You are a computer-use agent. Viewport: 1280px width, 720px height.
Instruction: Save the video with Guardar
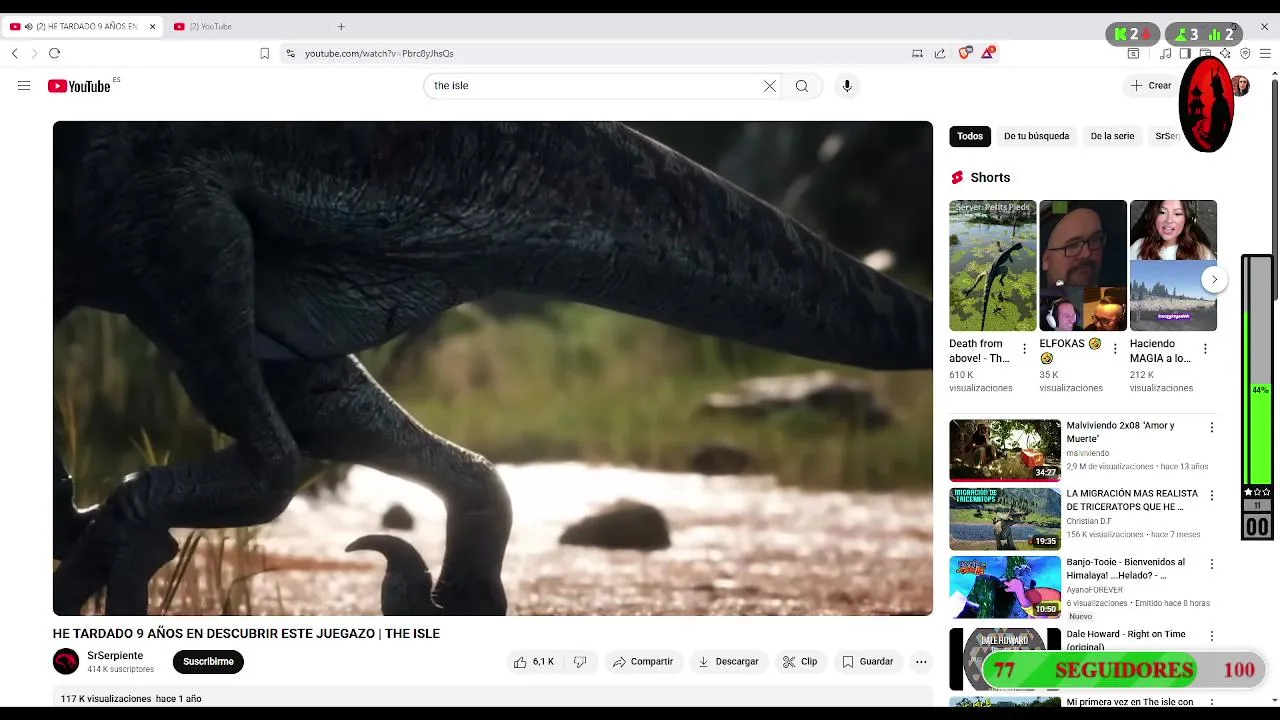coord(867,662)
